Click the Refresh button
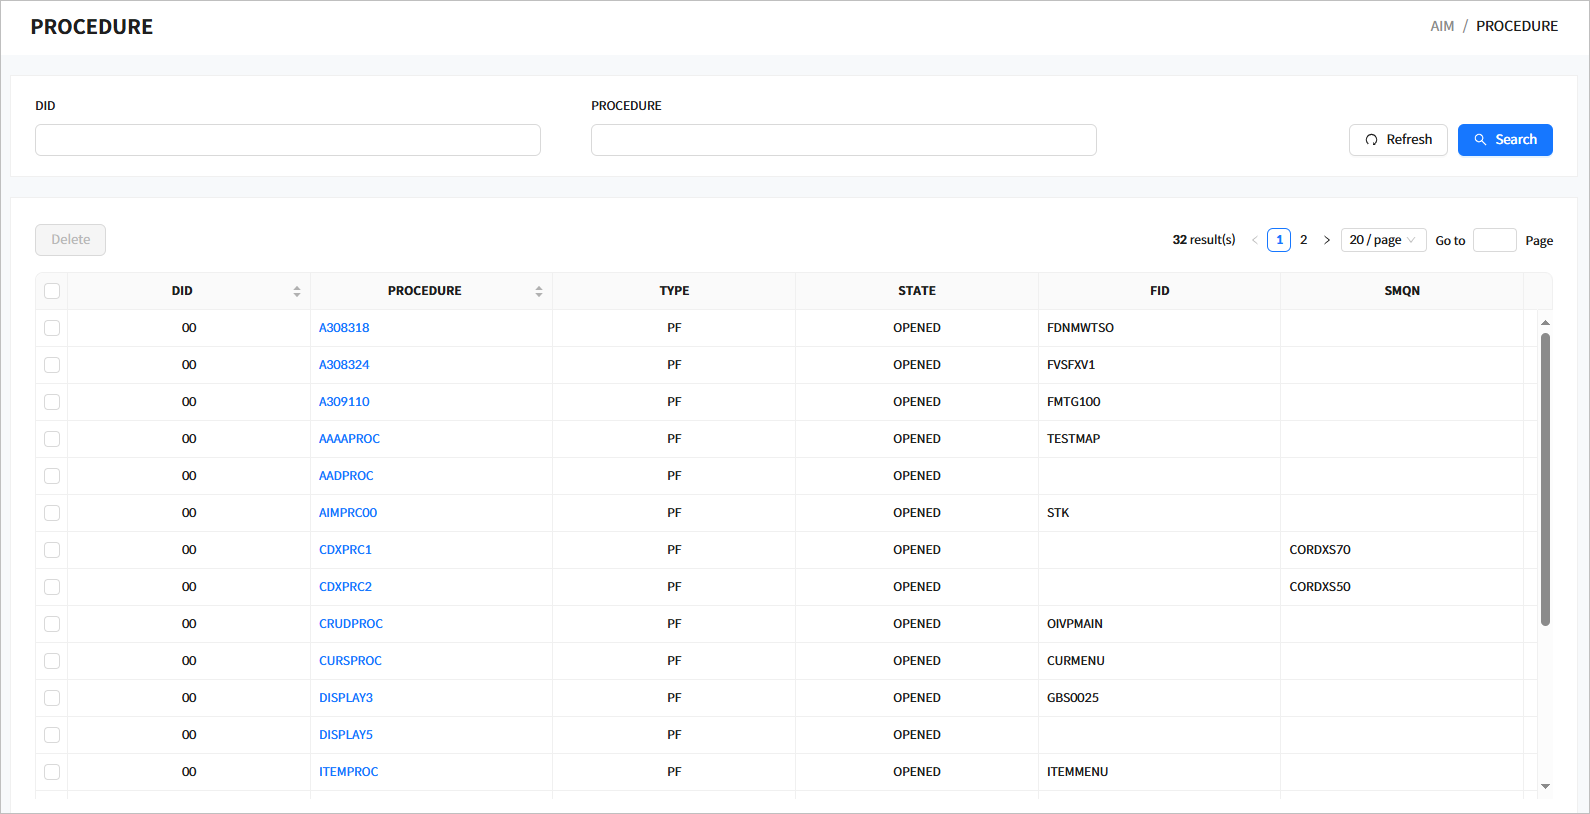The height and width of the screenshot is (814, 1590). coord(1397,140)
